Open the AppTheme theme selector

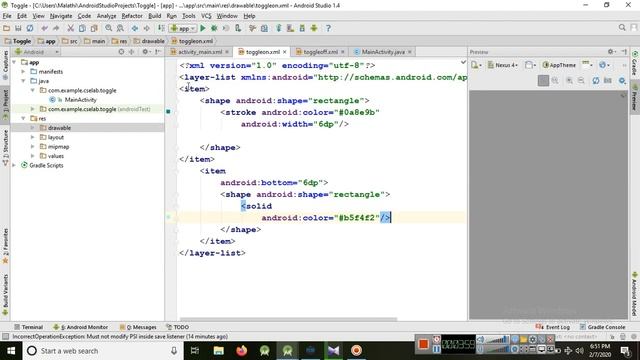[559, 65]
